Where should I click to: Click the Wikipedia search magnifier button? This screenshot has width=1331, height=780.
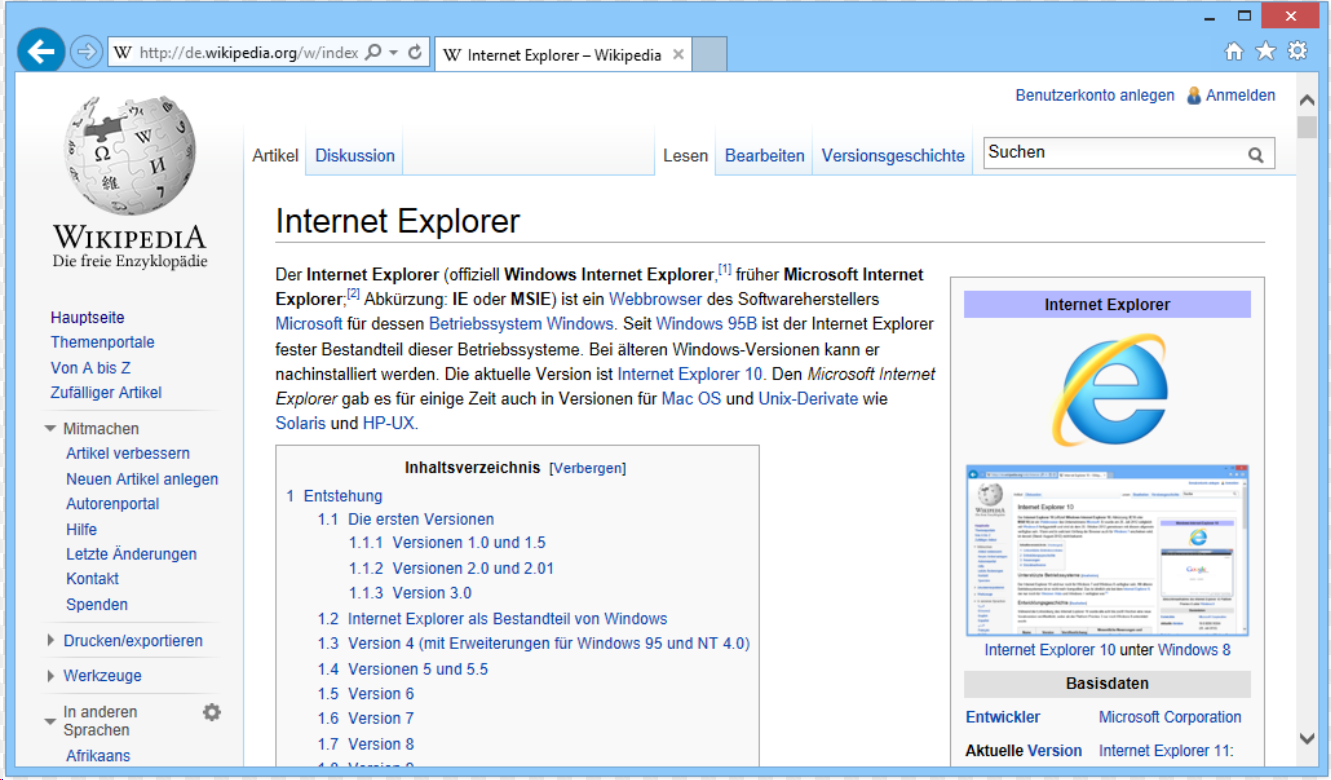pos(1255,155)
